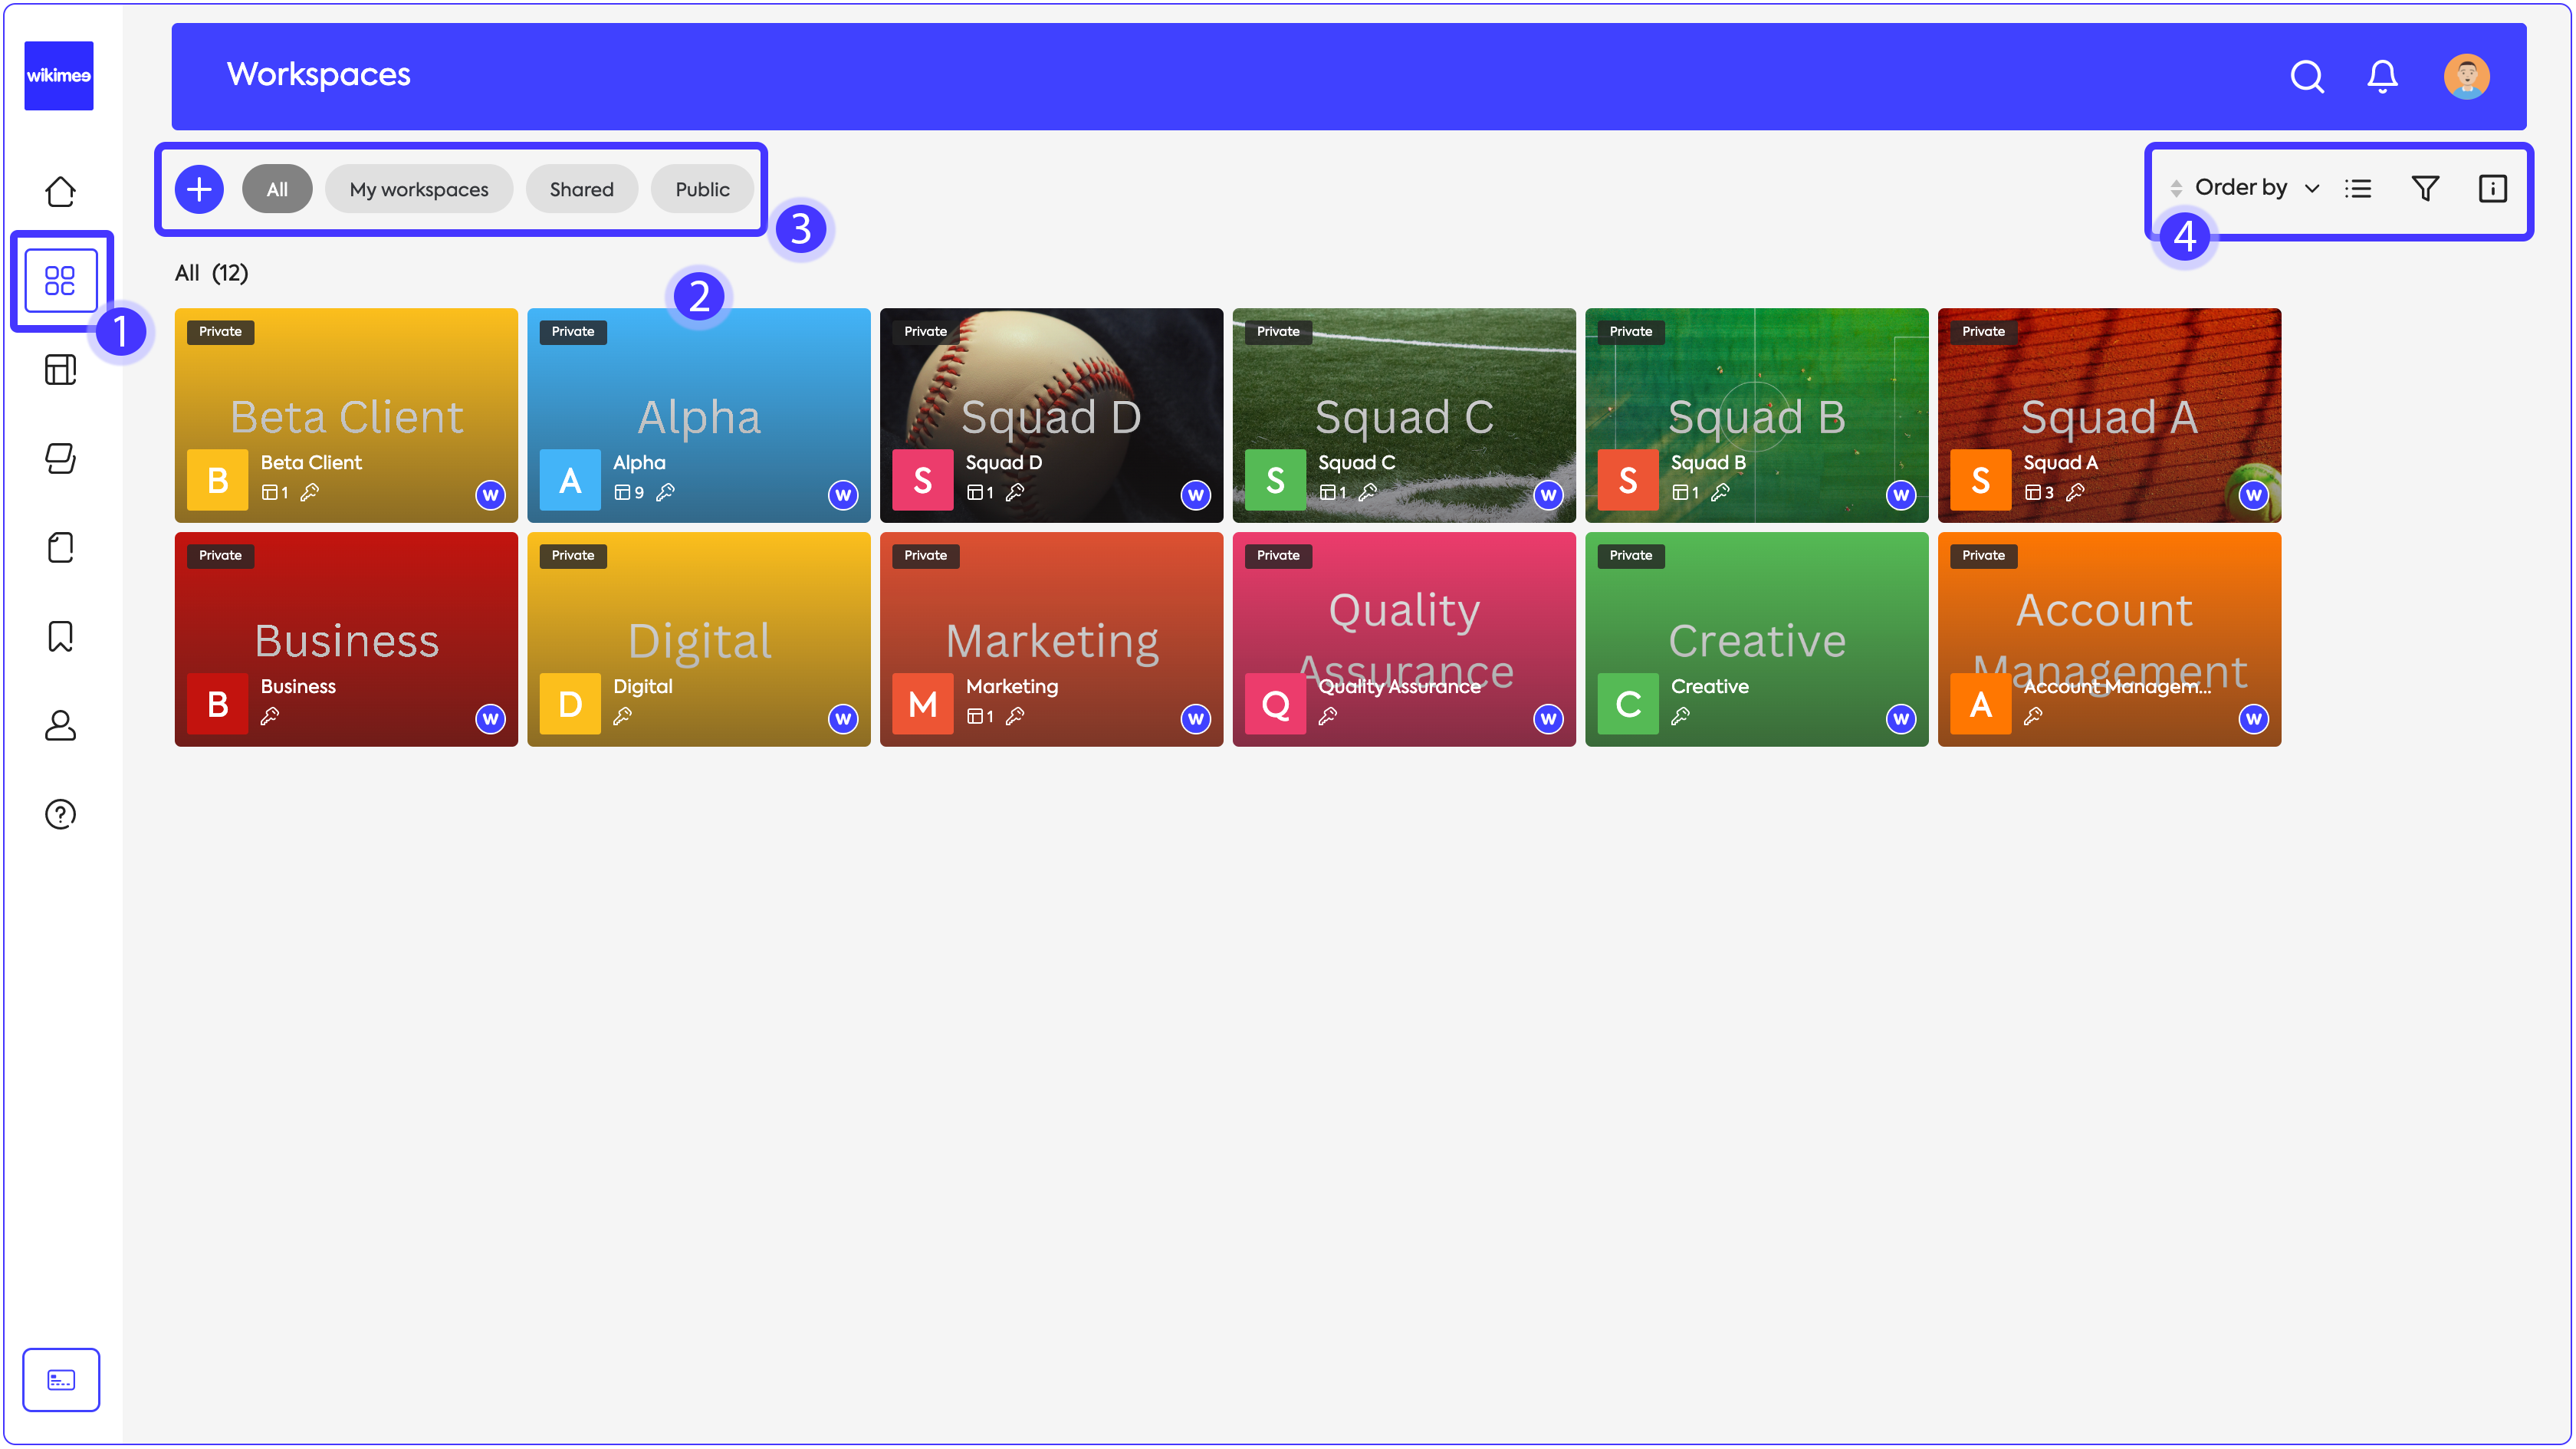This screenshot has width=2576, height=1449.
Task: Open the user avatar menu
Action: (2466, 76)
